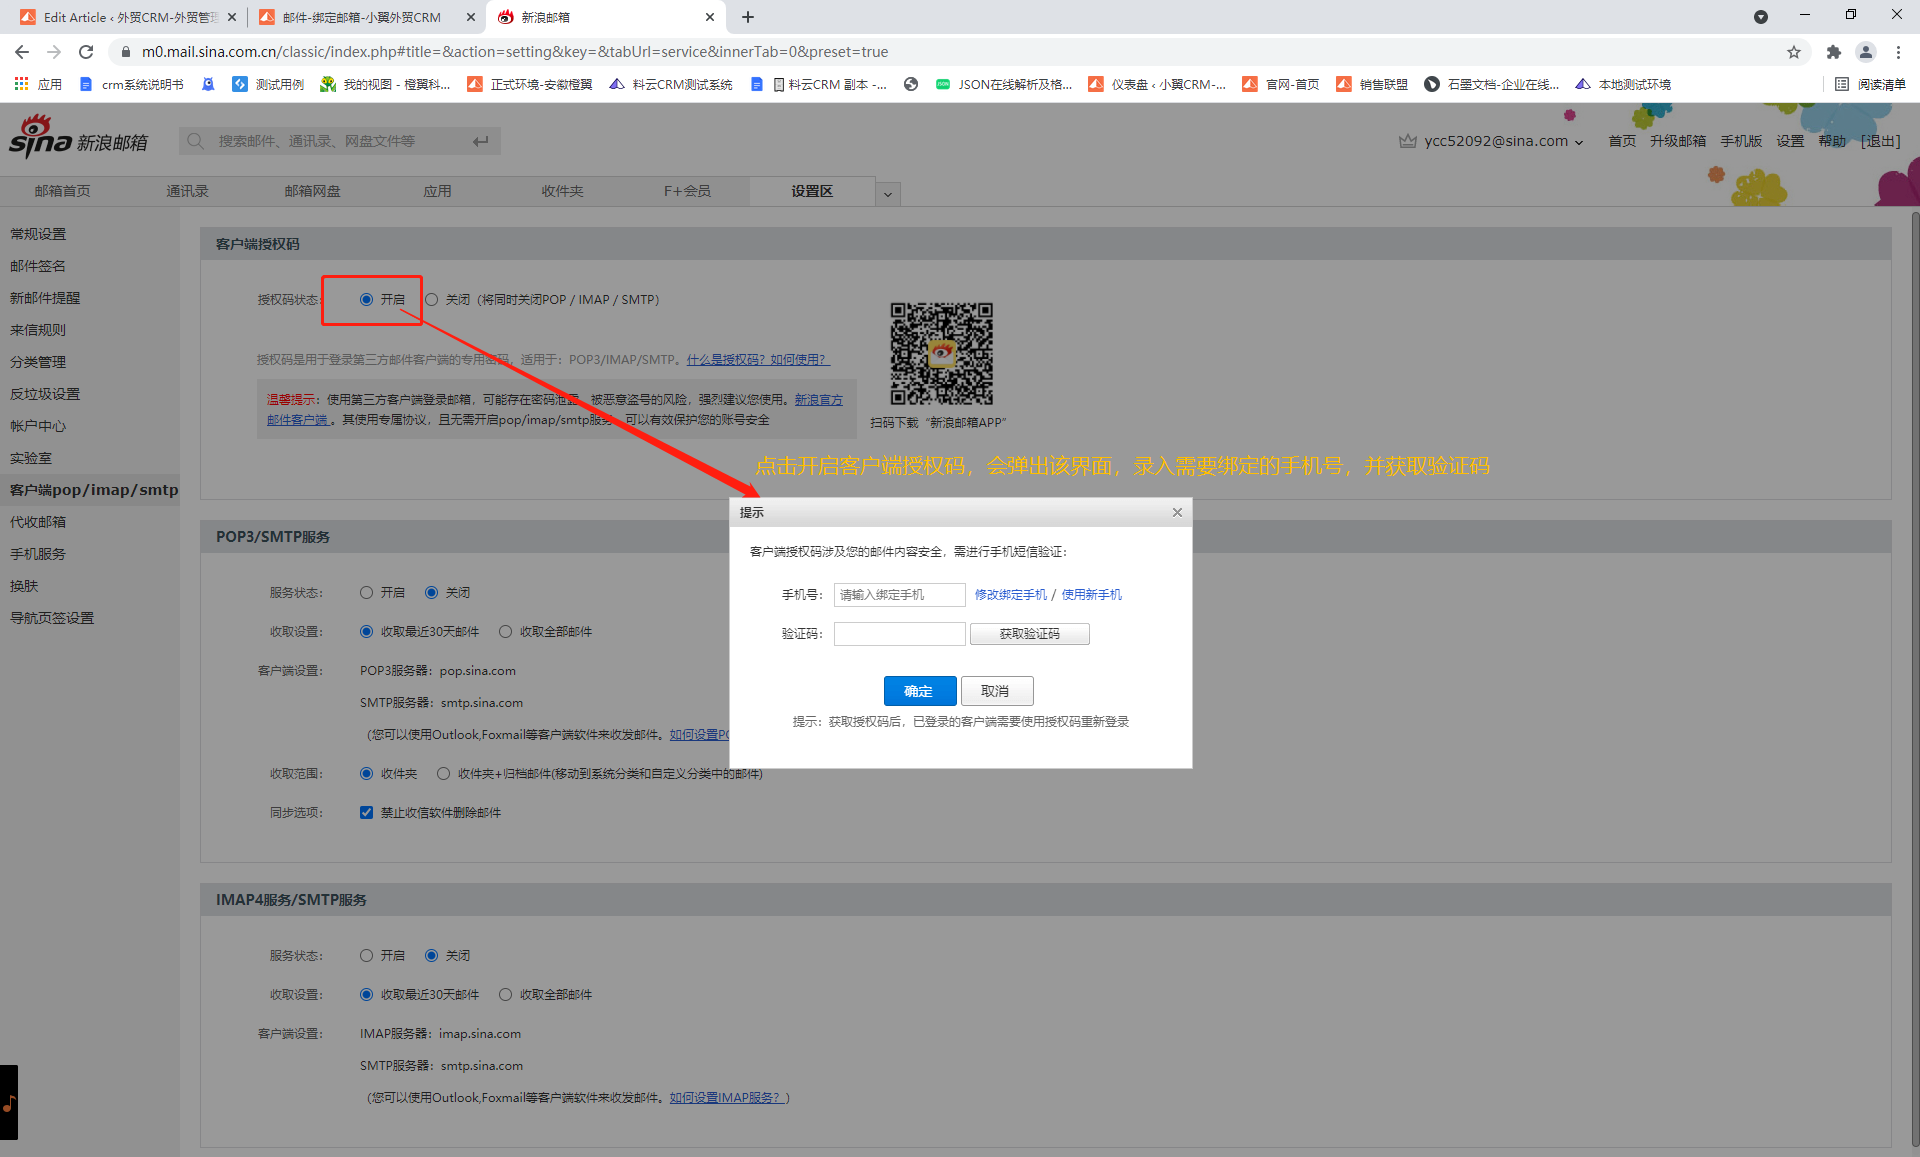This screenshot has width=1920, height=1157.
Task: Close the 邮件-绑定邮箱 browser tab
Action: point(471,17)
